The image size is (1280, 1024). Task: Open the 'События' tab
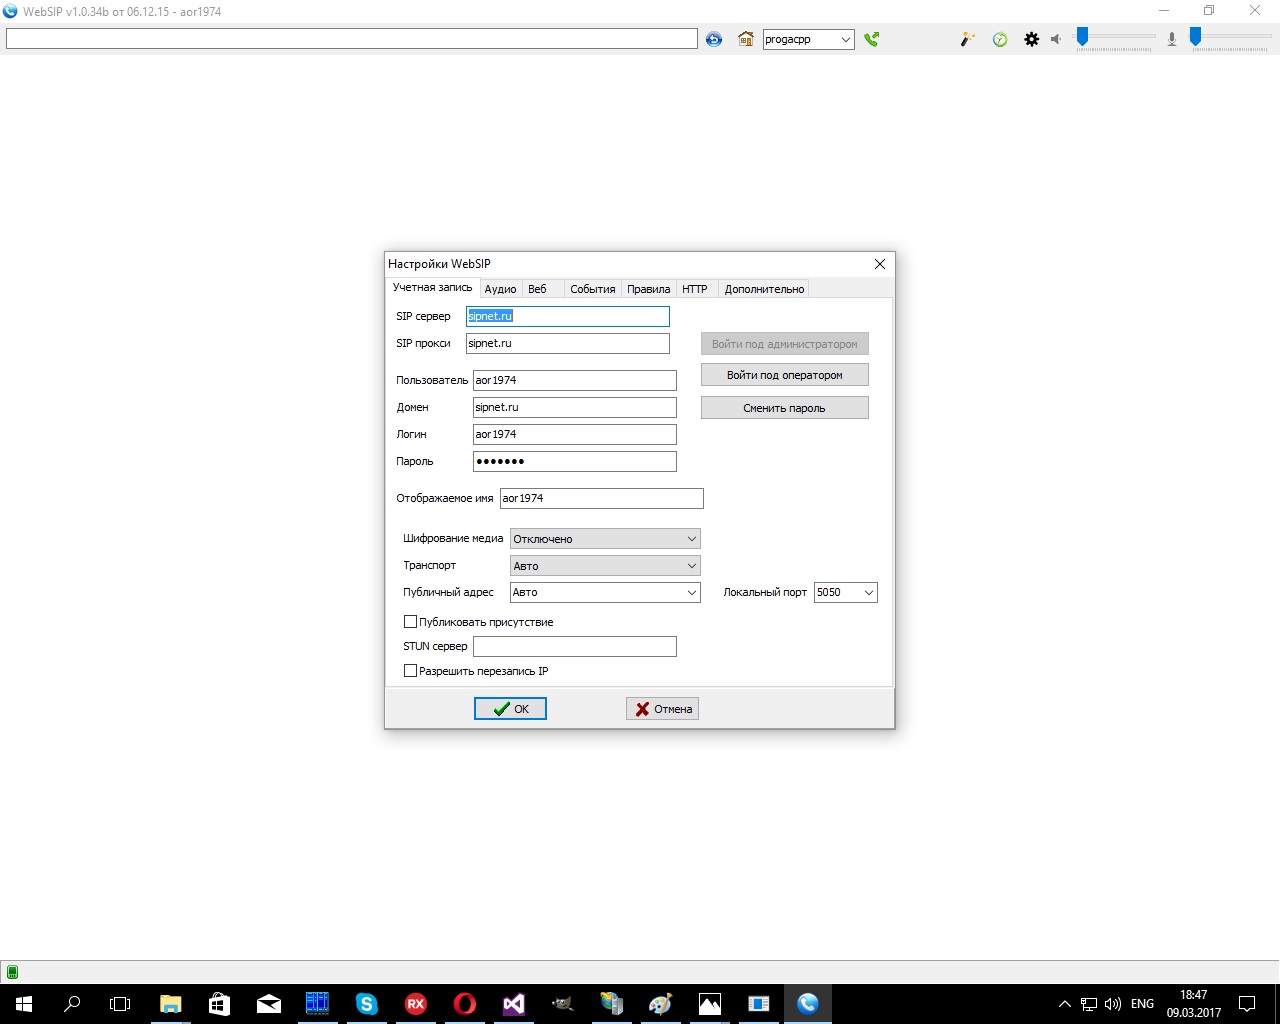[592, 289]
